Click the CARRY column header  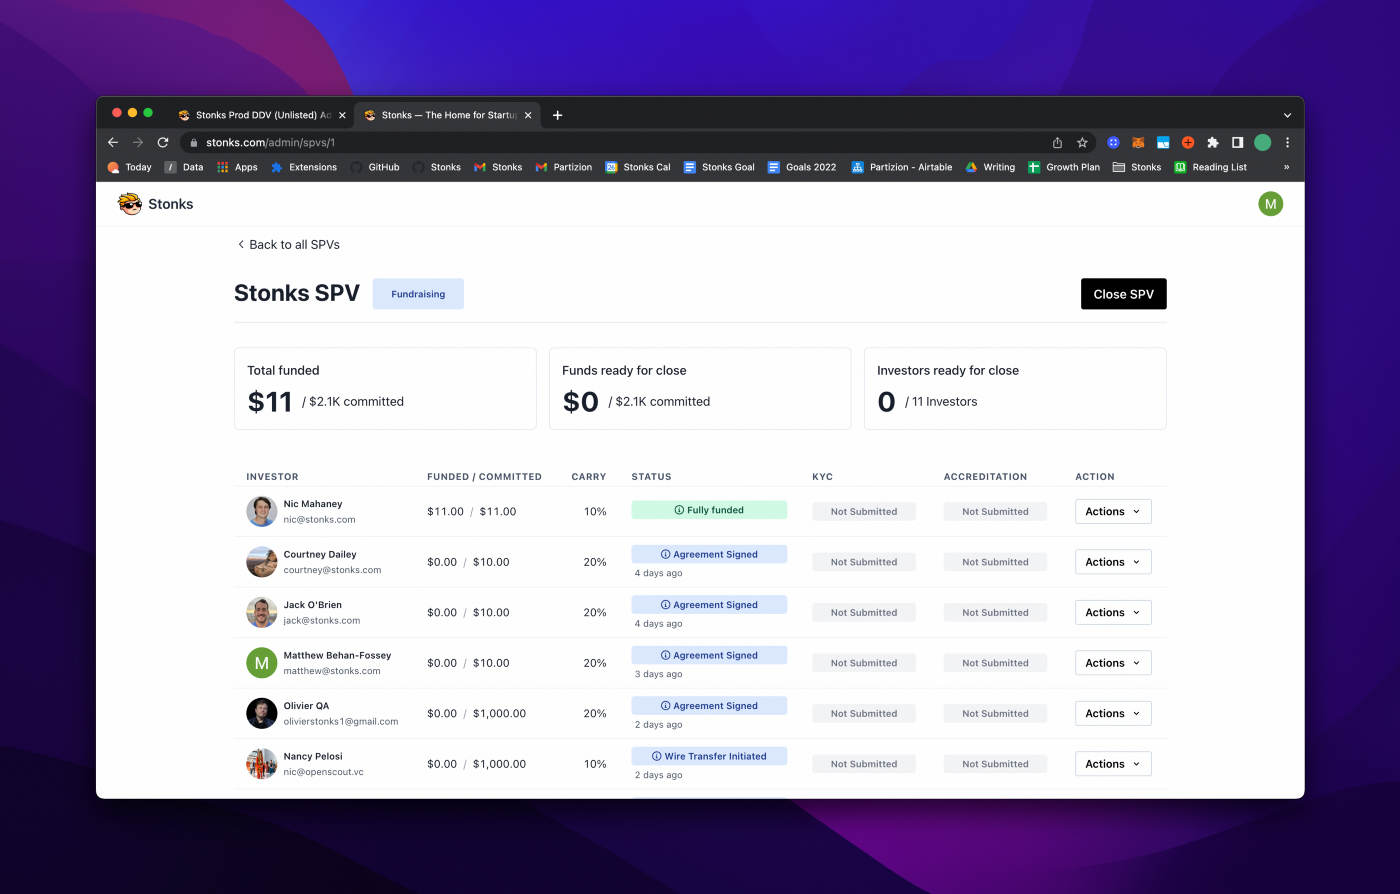click(589, 477)
